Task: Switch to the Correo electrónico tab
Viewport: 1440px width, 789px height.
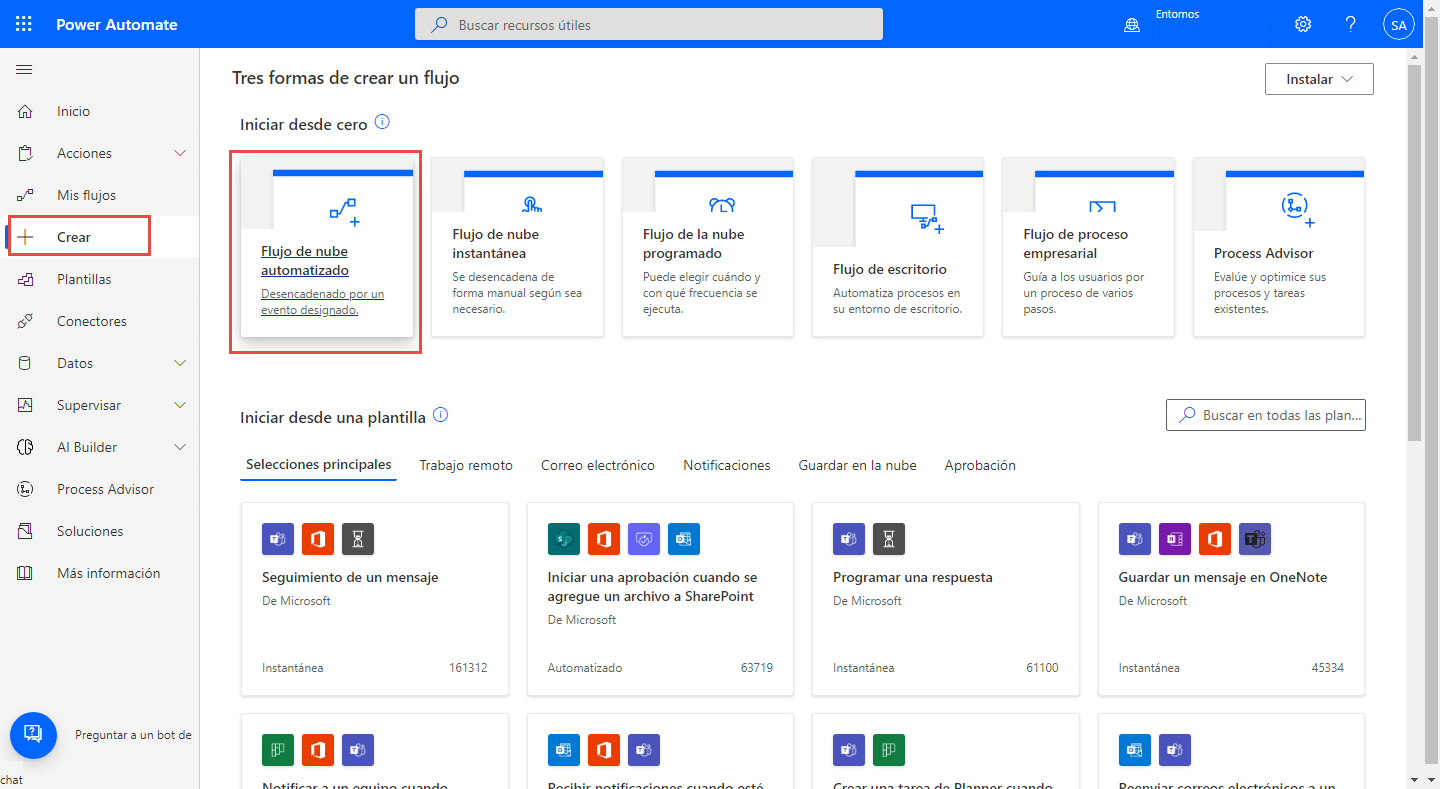Action: coord(598,466)
